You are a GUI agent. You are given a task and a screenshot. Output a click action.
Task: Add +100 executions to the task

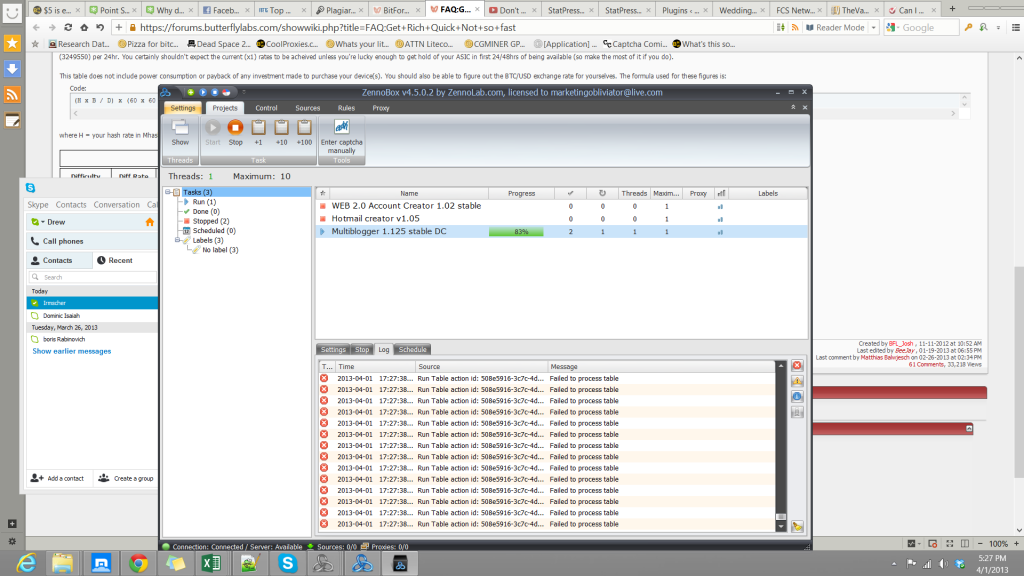click(x=304, y=133)
